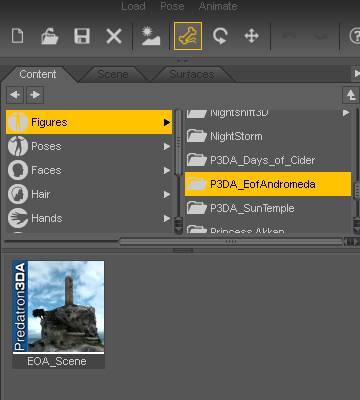Viewport: 360px width, 400px height.
Task: Switch to the Content tab
Action: coord(38,74)
